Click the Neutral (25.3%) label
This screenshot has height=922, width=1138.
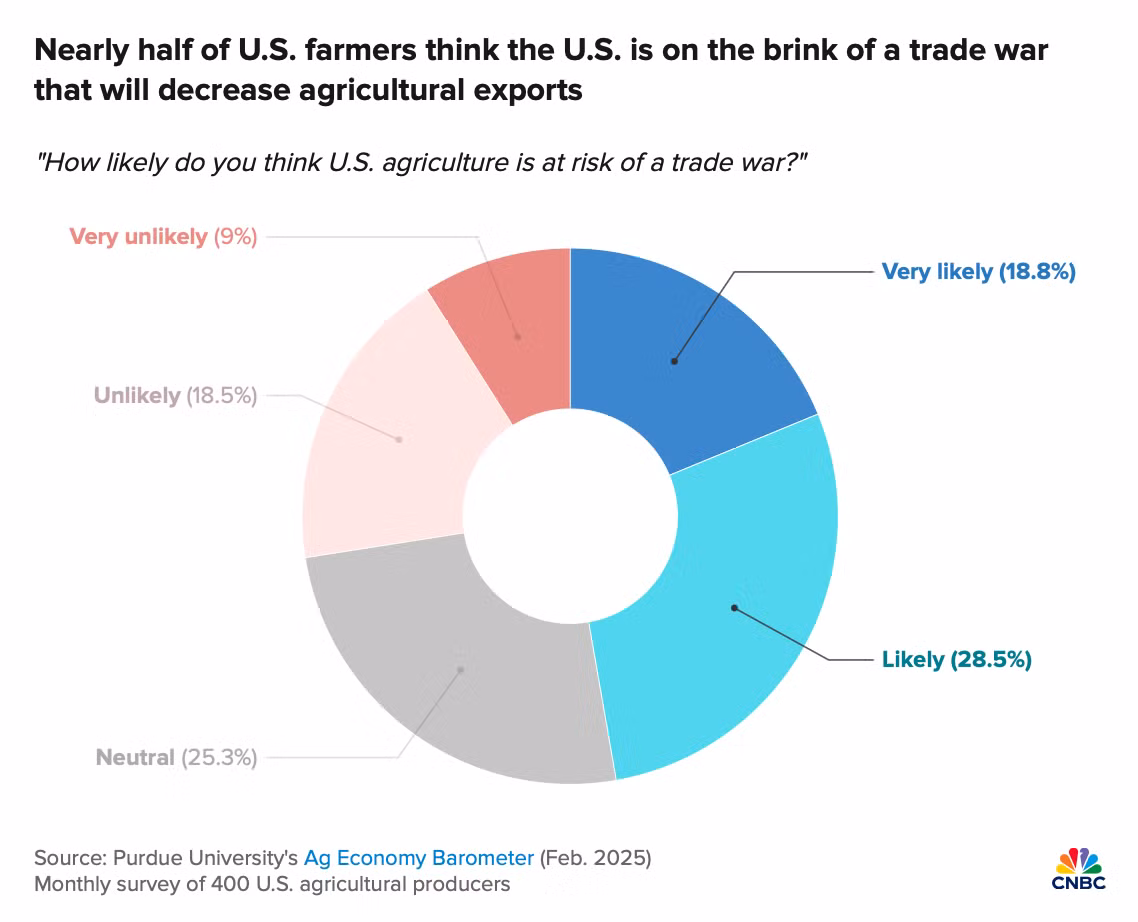176,757
